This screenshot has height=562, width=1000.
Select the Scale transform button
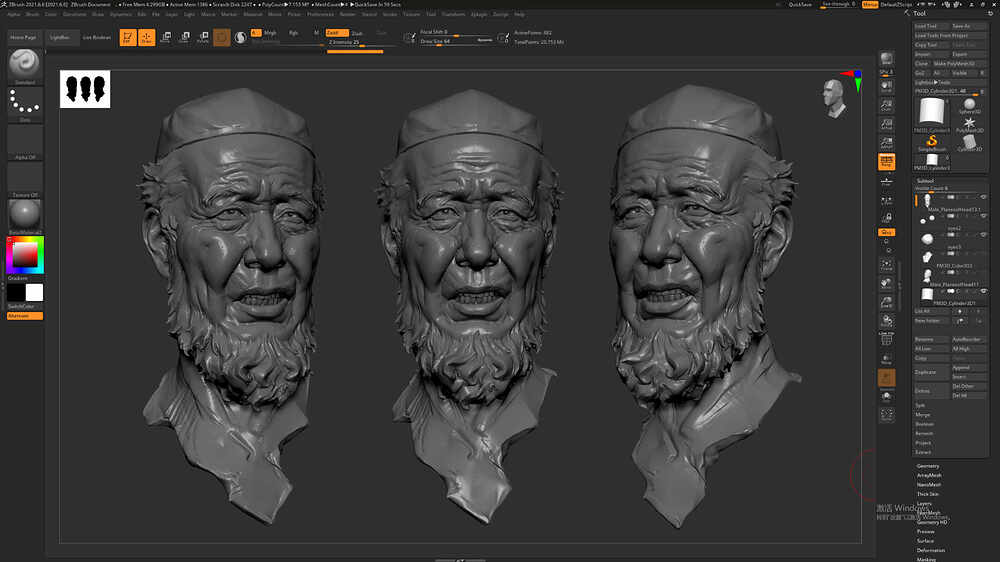pos(184,38)
